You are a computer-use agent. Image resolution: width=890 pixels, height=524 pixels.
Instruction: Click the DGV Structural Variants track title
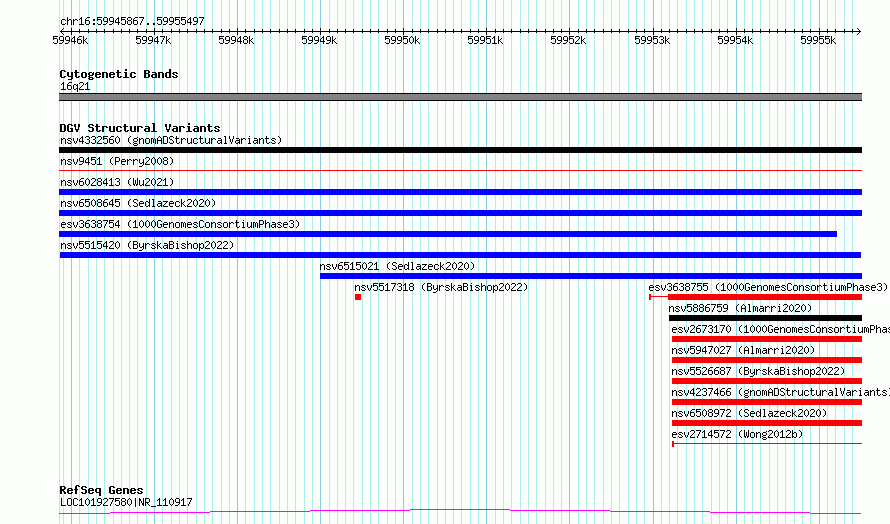pos(140,128)
